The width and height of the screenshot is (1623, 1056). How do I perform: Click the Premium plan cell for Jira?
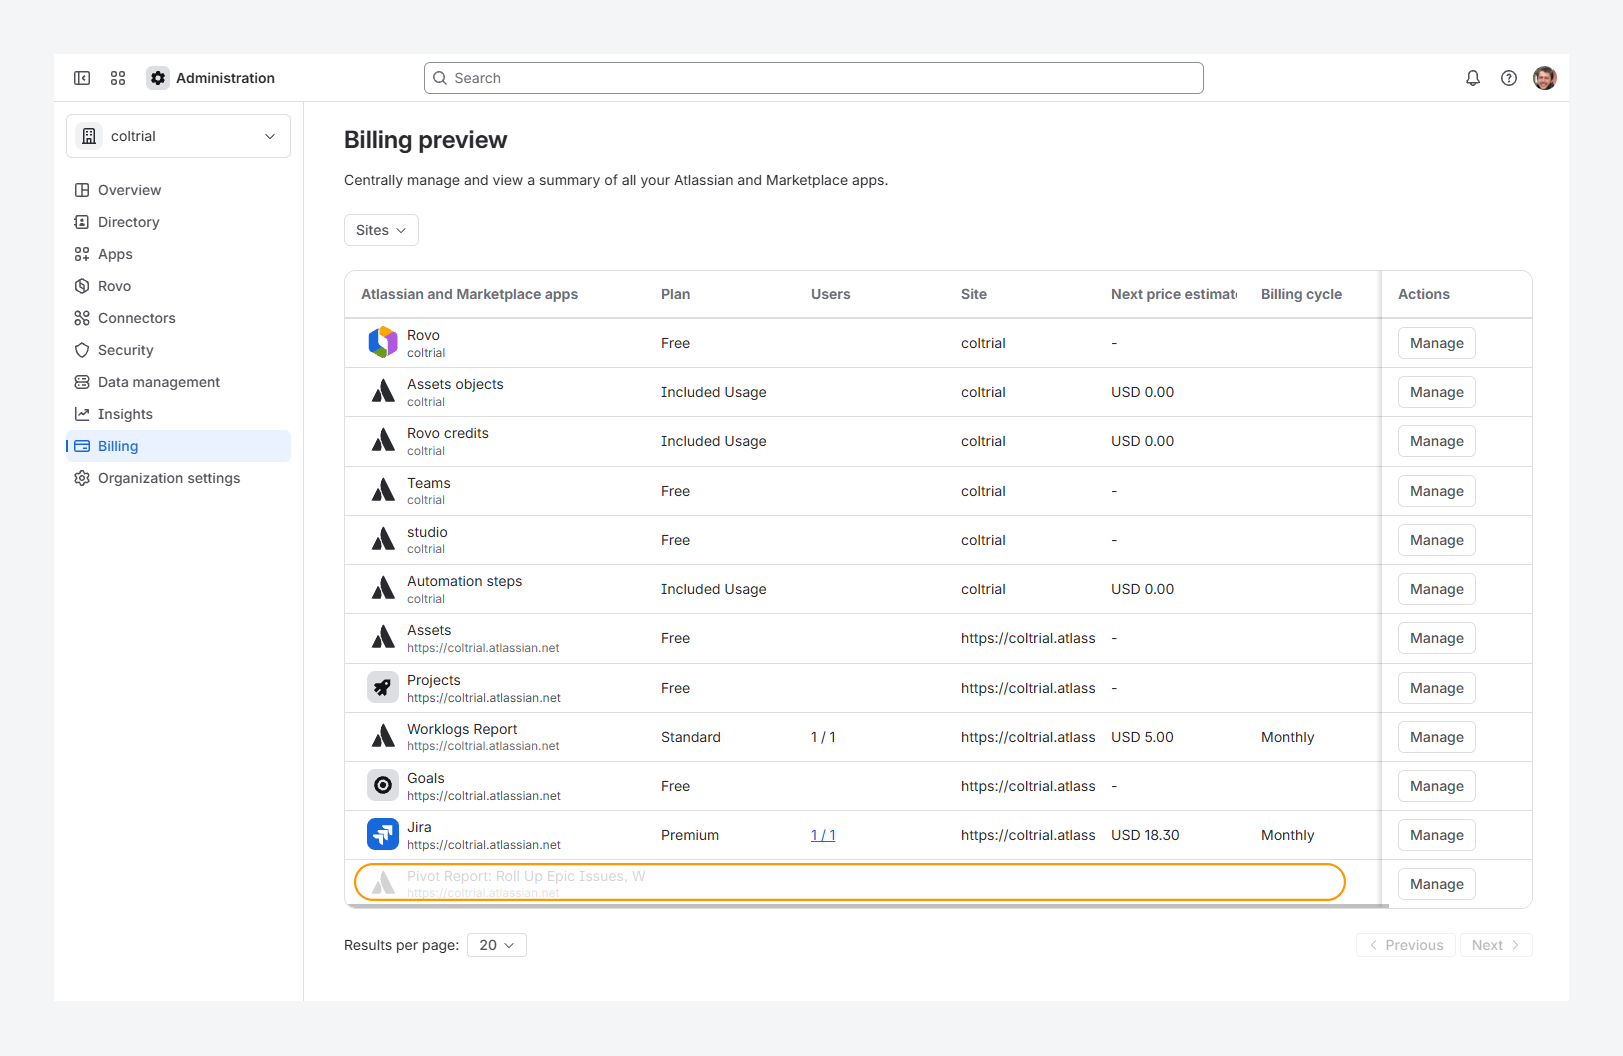[x=690, y=835]
